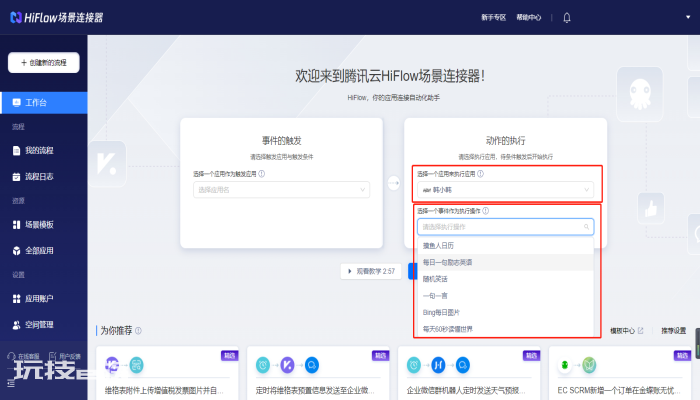This screenshot has height=400, width=700.
Task: Select the 随机笑话 option
Action: click(x=505, y=279)
